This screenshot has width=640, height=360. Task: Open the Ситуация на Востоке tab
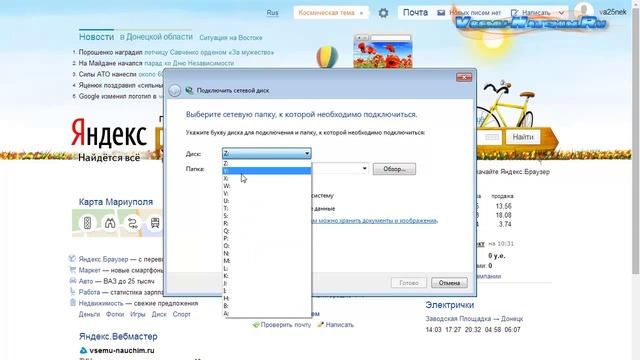(231, 38)
